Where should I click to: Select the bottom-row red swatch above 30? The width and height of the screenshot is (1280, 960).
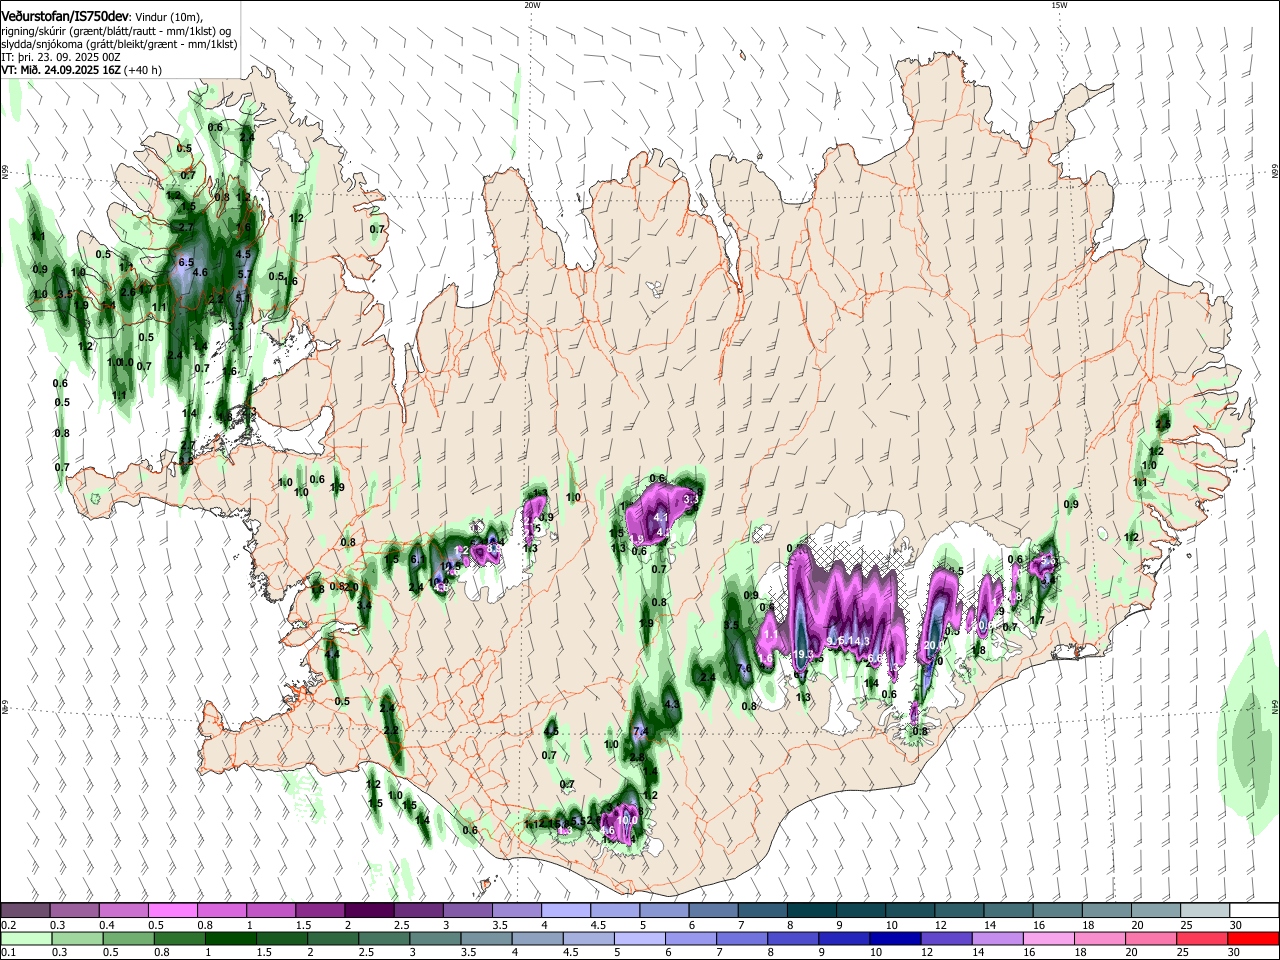click(1253, 938)
